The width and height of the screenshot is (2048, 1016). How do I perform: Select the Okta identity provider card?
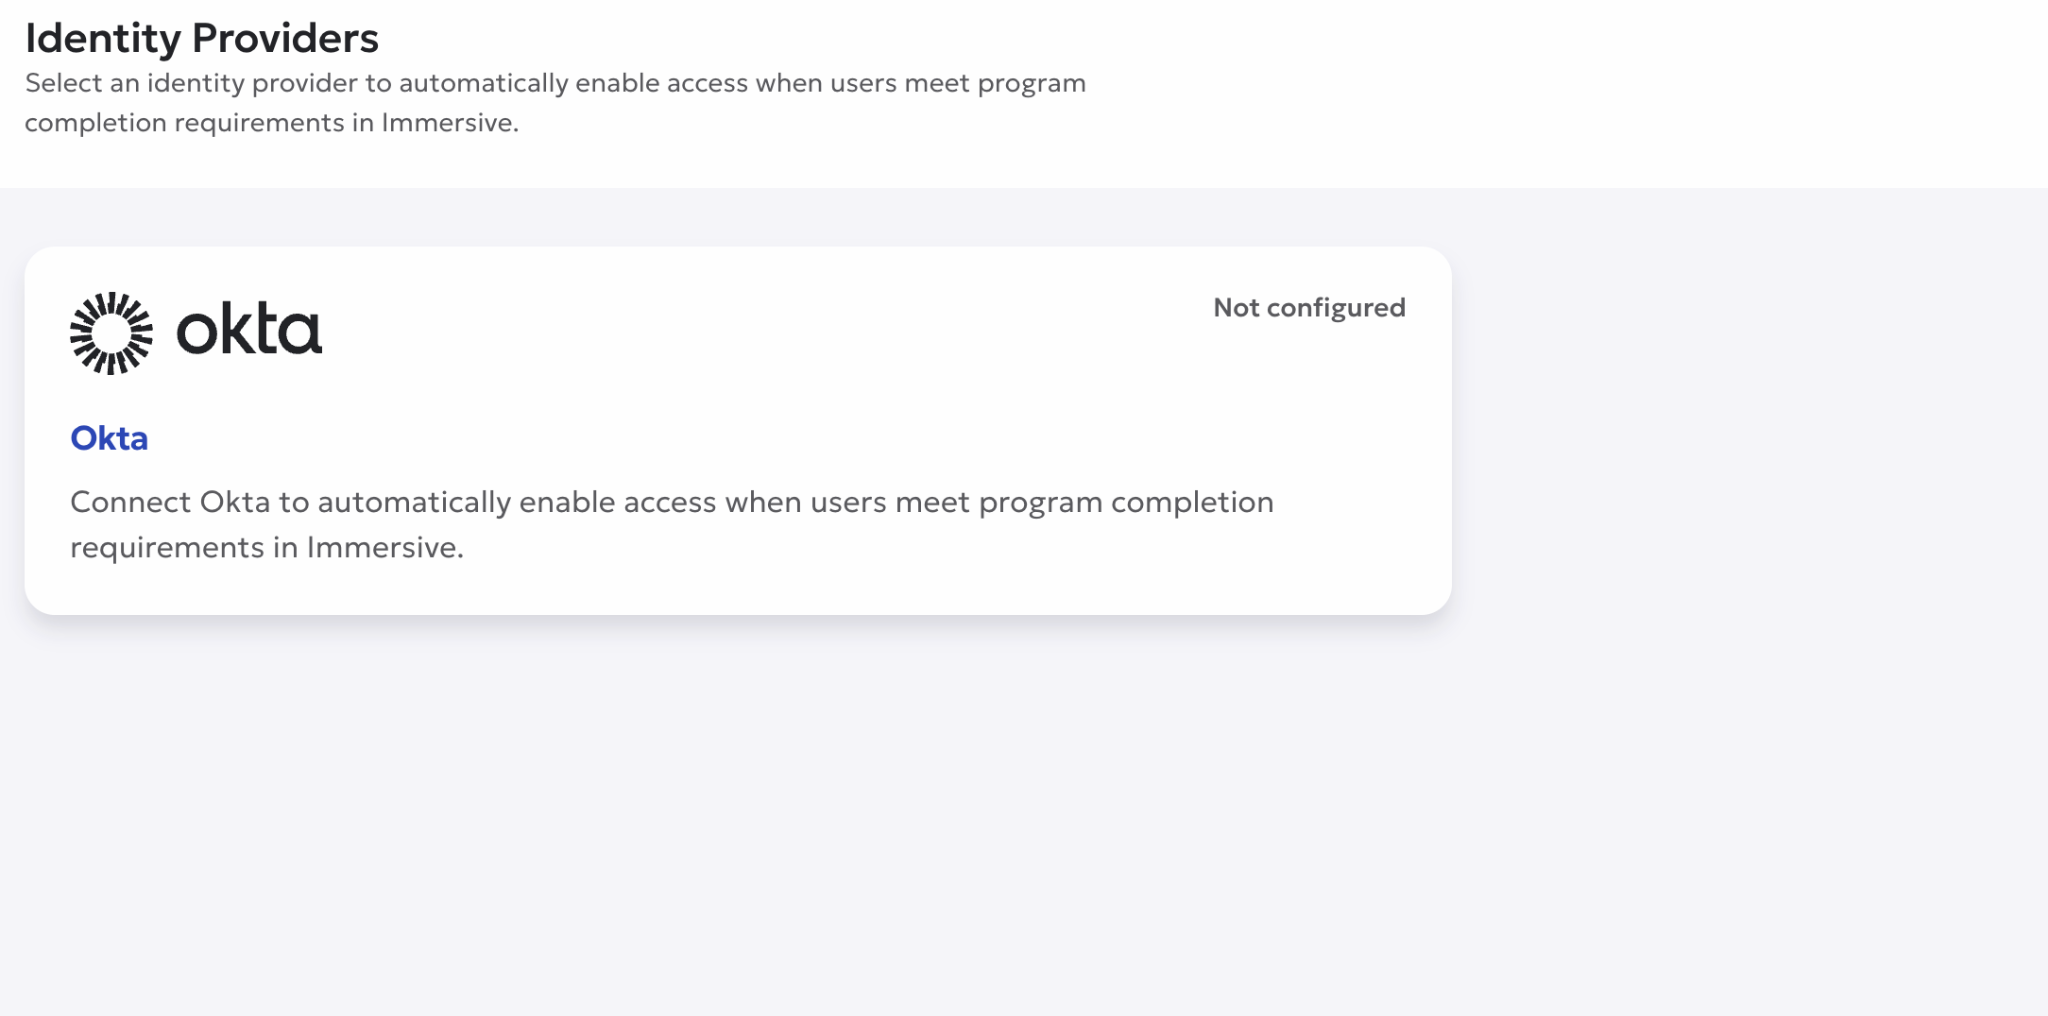tap(738, 430)
